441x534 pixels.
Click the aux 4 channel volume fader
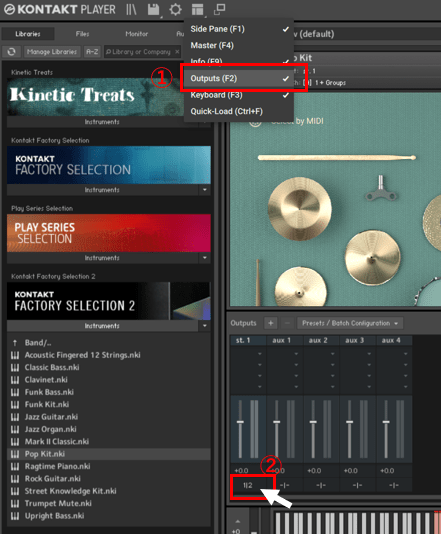tap(386, 422)
